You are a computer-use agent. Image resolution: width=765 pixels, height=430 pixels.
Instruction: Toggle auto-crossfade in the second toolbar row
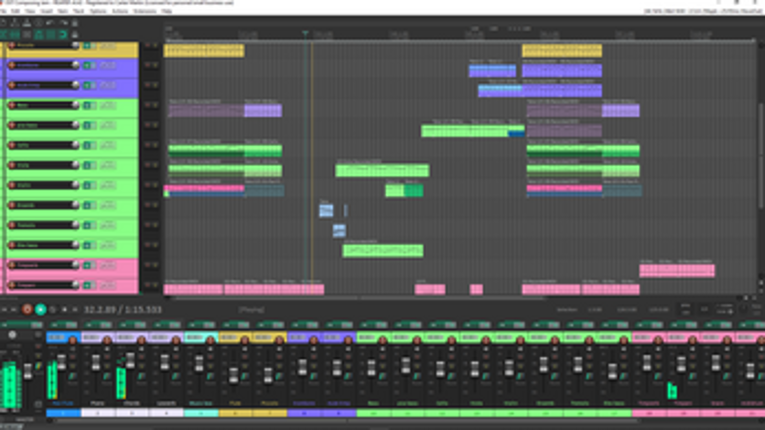point(3,35)
